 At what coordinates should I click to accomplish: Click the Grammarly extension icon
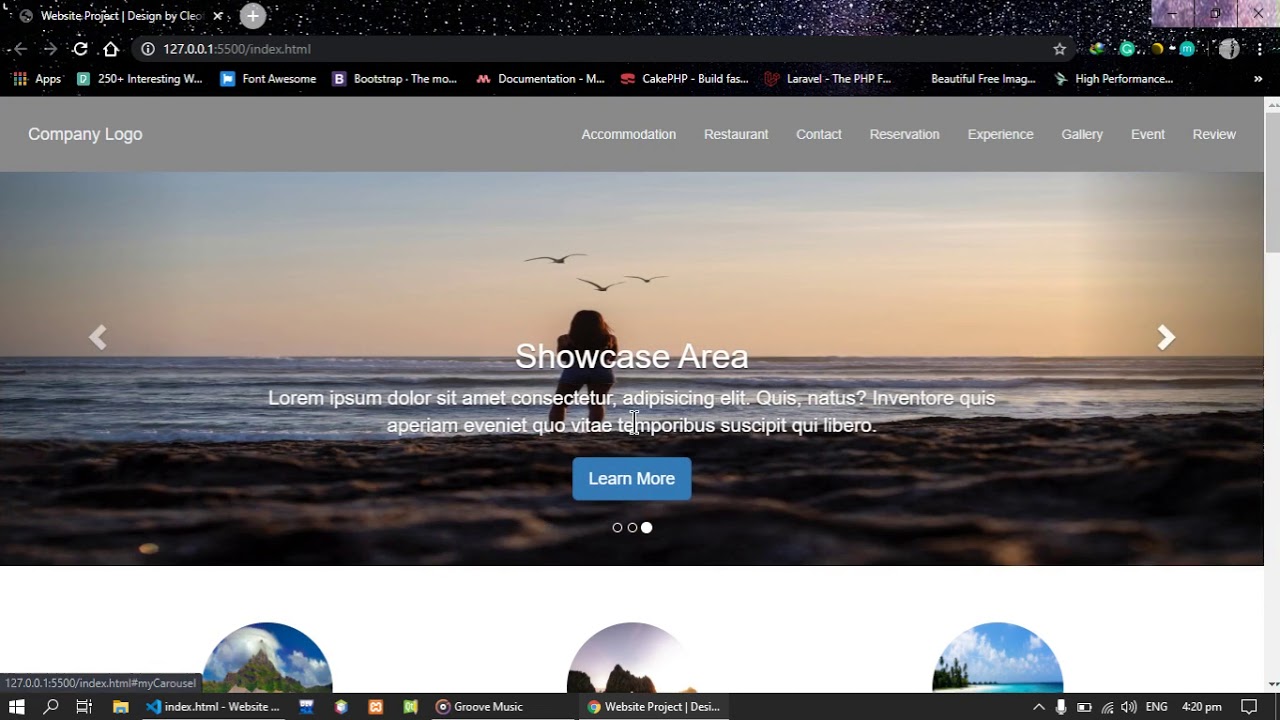[x=1127, y=49]
